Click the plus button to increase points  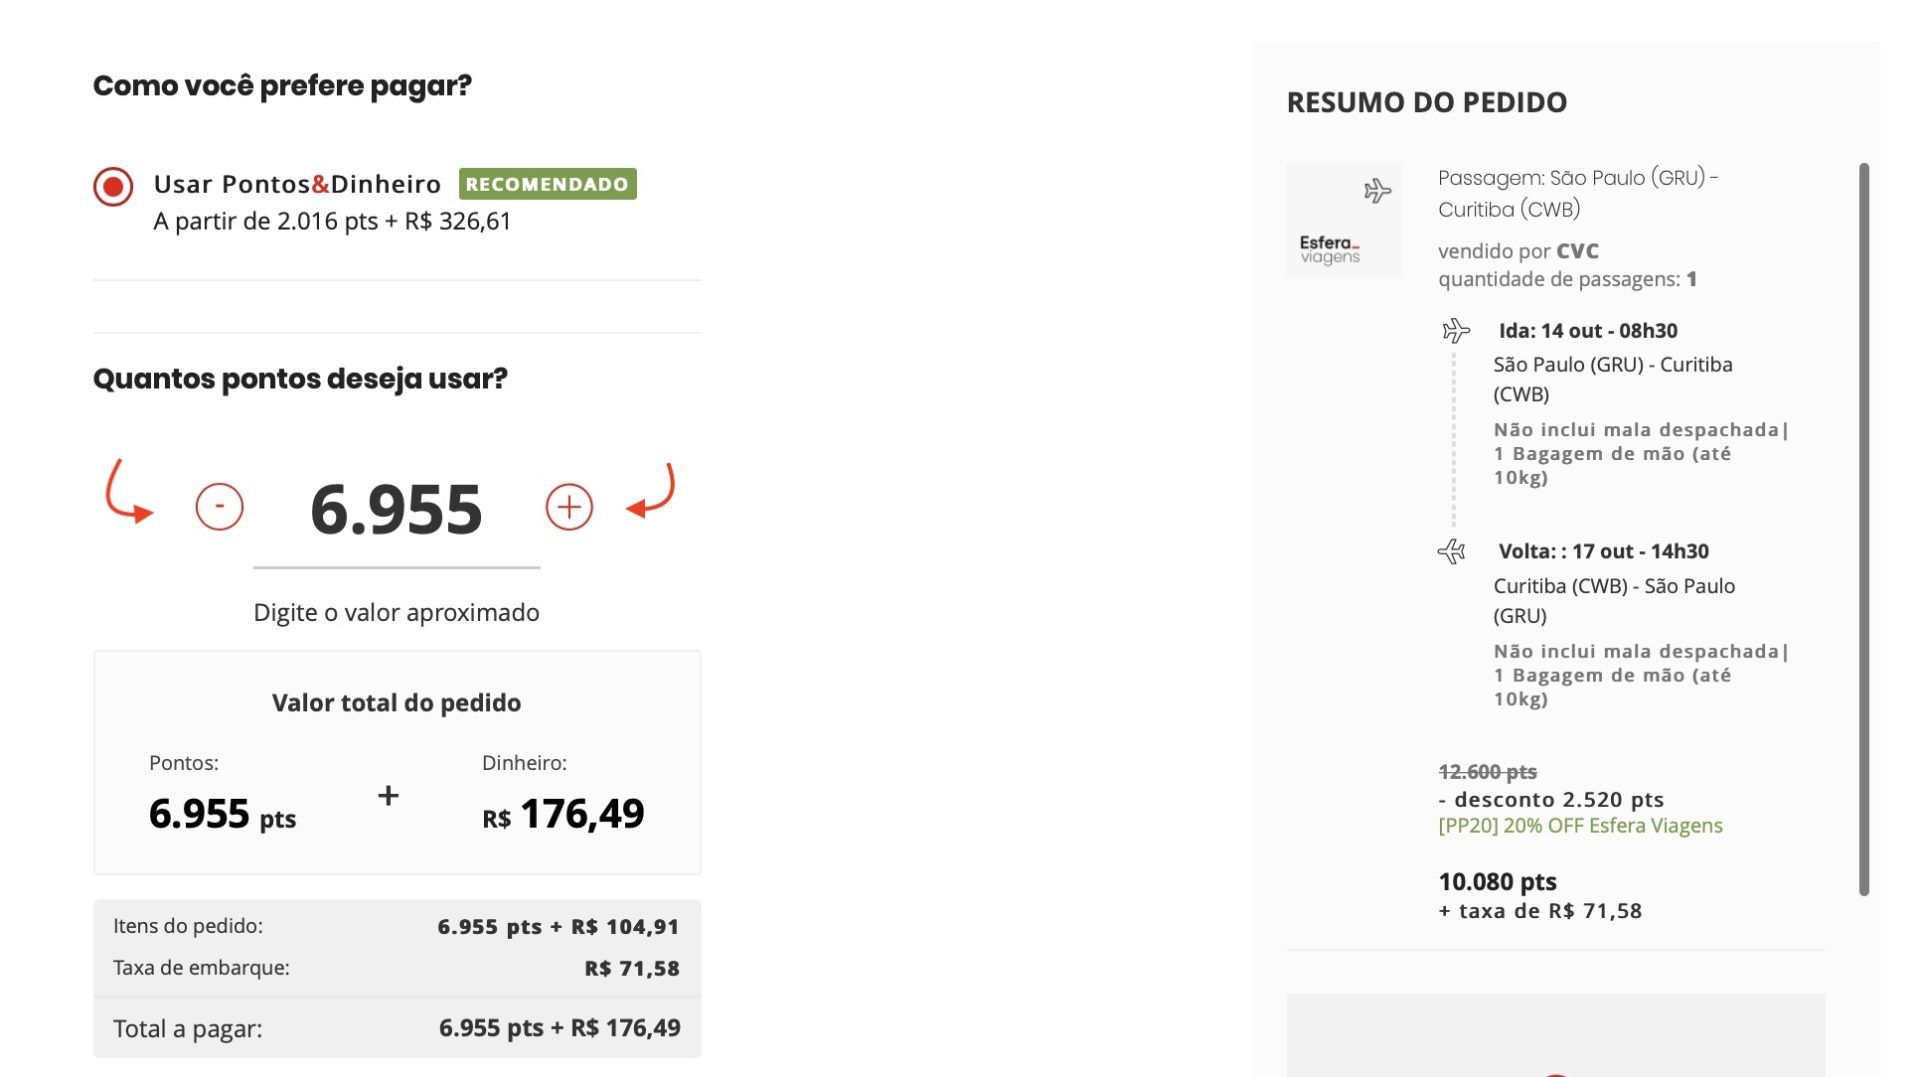pyautogui.click(x=569, y=507)
